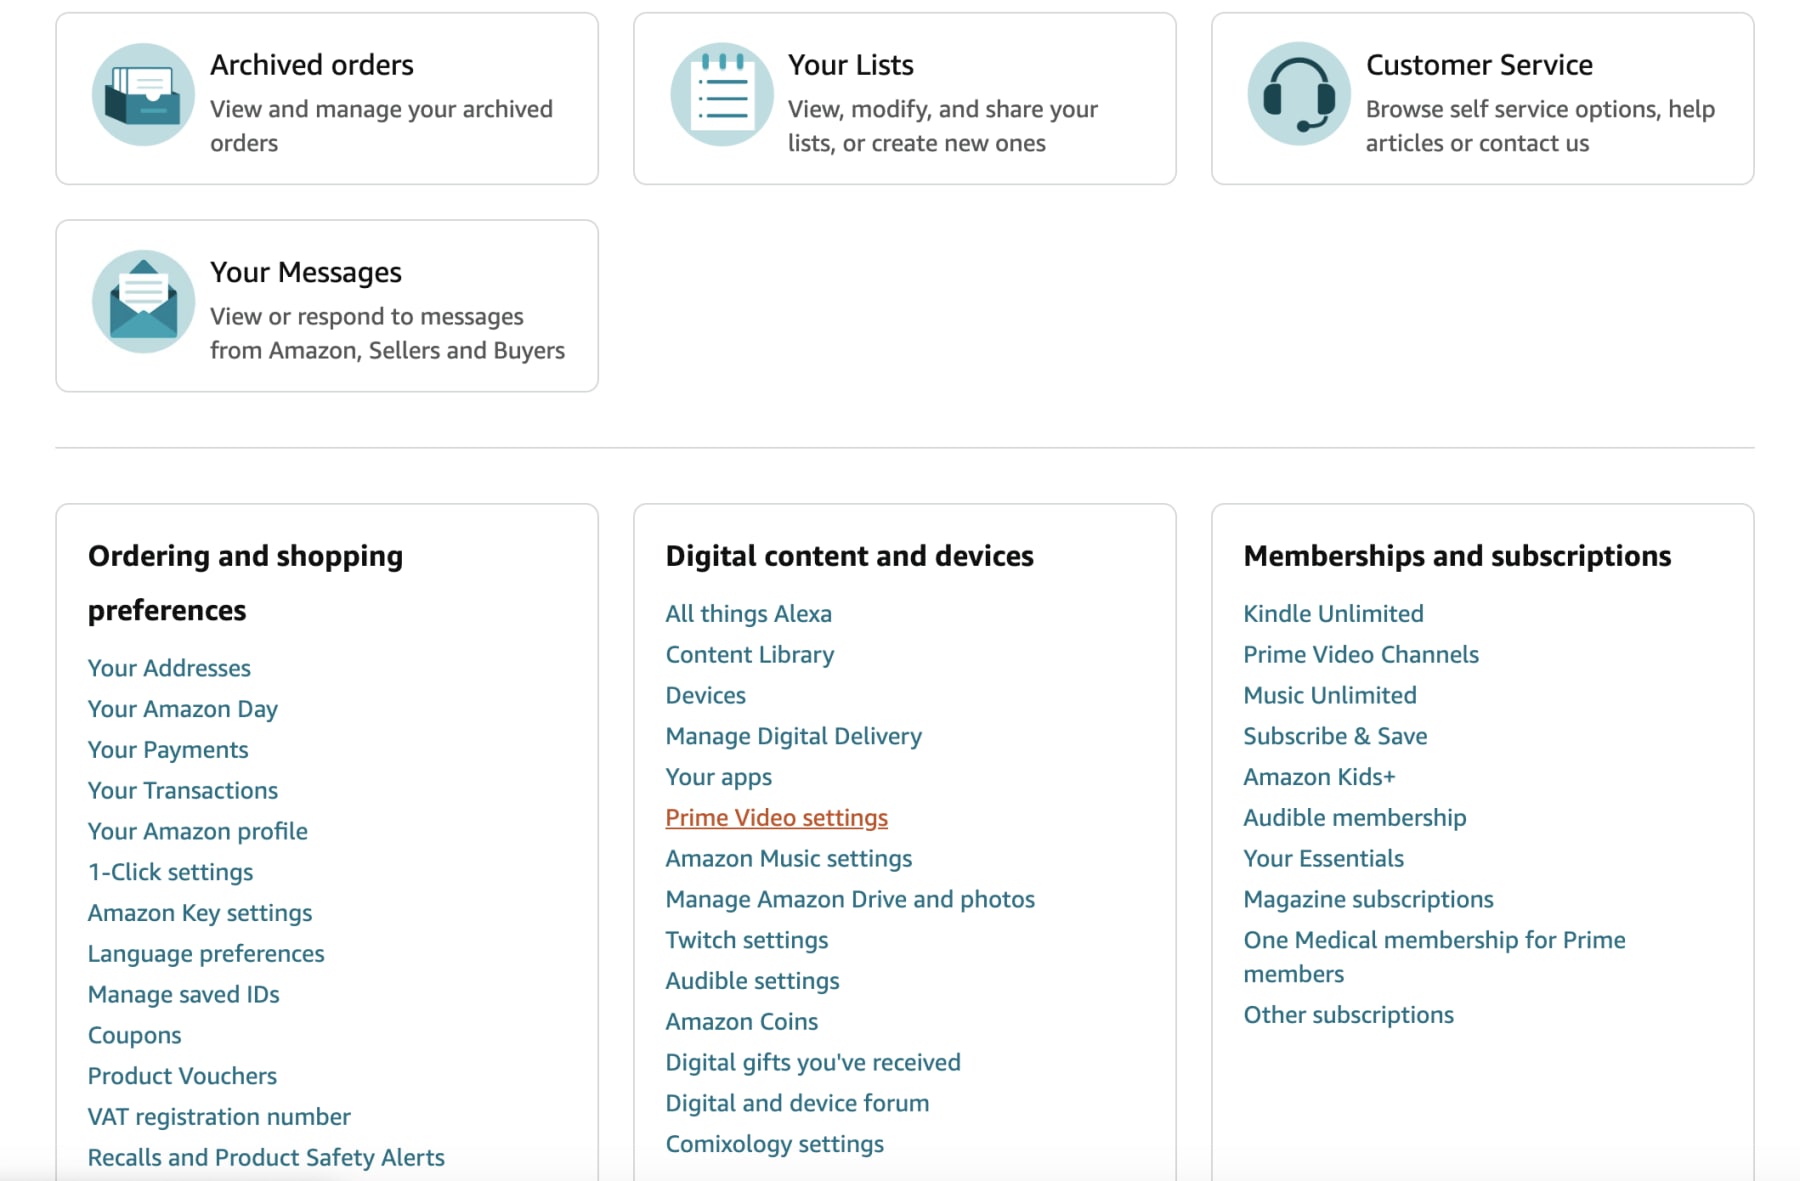Open Prime Video settings link

point(776,818)
